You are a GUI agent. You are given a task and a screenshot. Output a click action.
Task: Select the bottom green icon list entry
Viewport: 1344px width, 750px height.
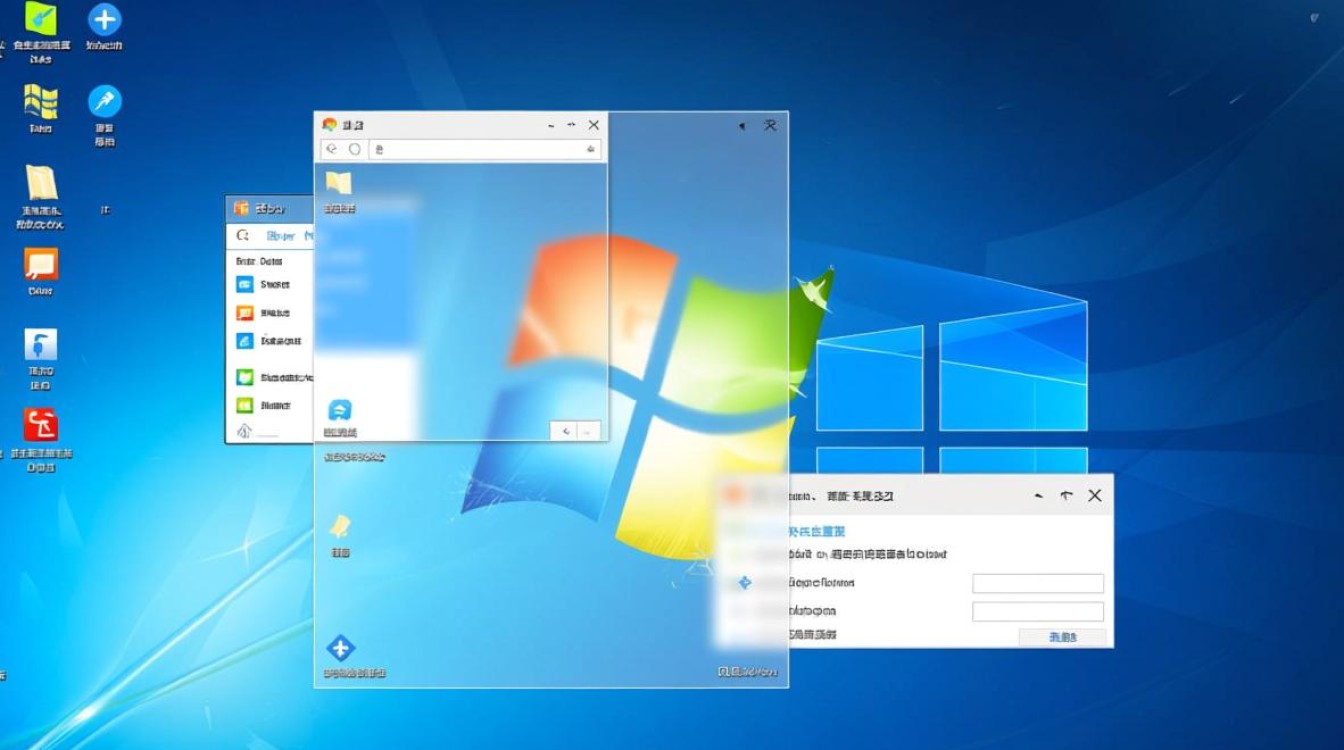coord(245,405)
